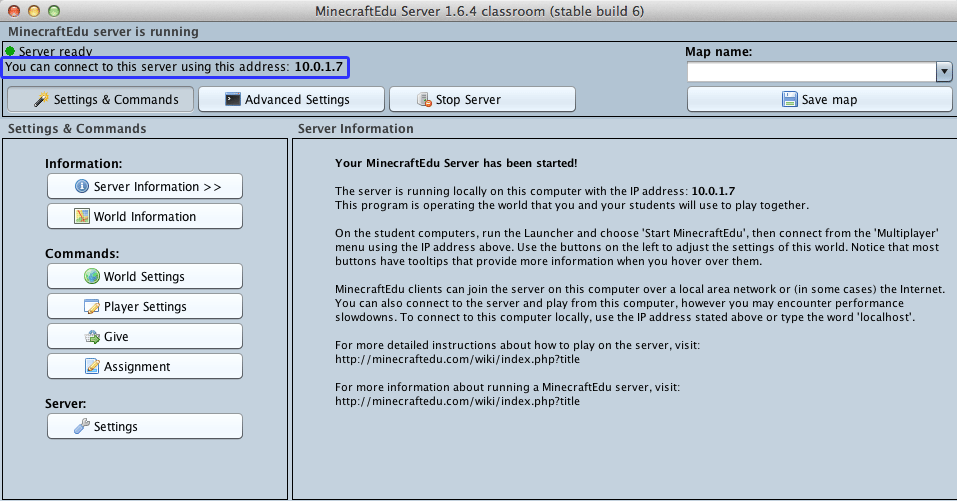Save the current map

click(820, 99)
